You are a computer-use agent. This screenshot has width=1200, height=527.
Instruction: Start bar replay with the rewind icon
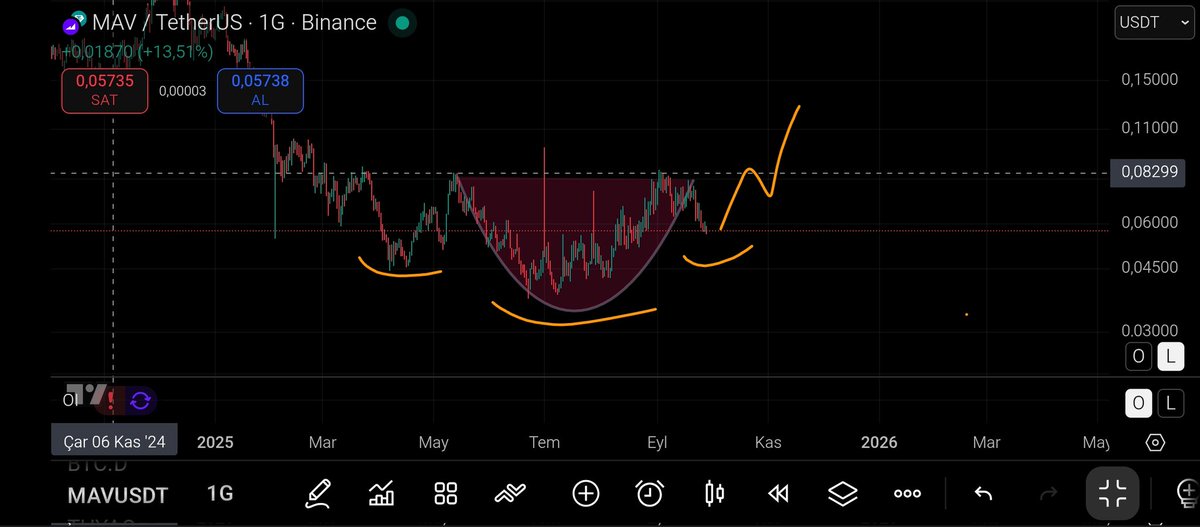[778, 492]
